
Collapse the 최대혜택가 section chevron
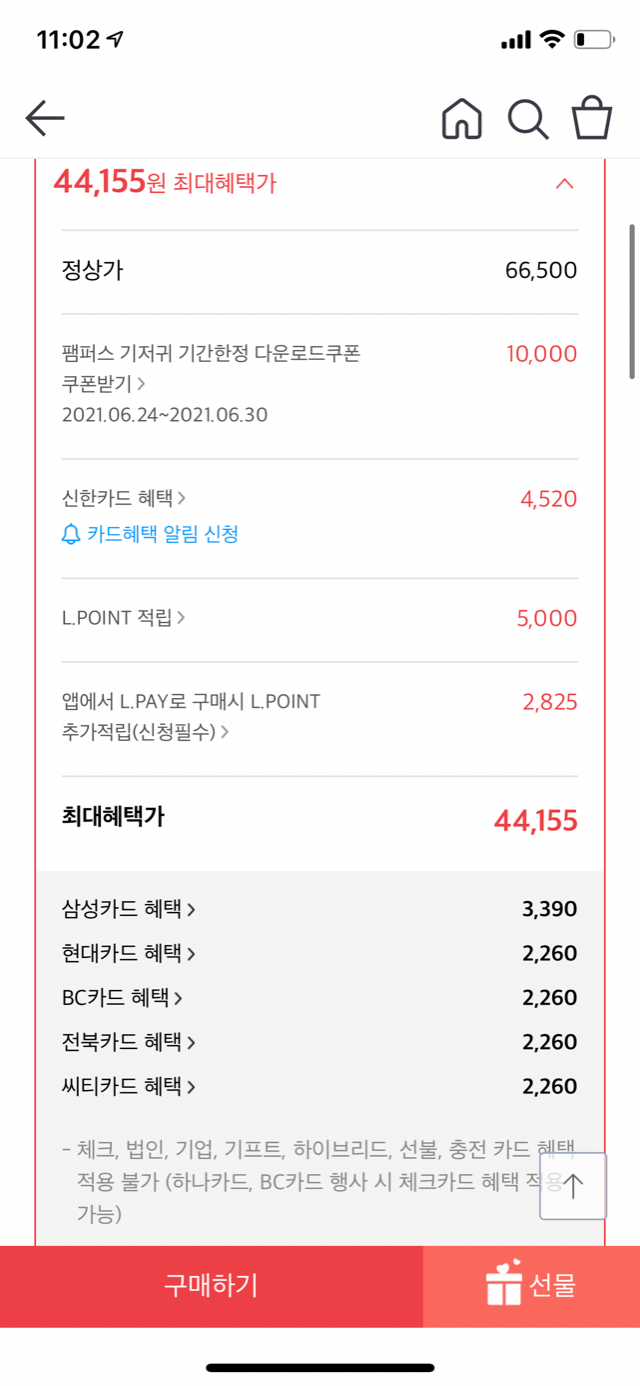point(564,184)
